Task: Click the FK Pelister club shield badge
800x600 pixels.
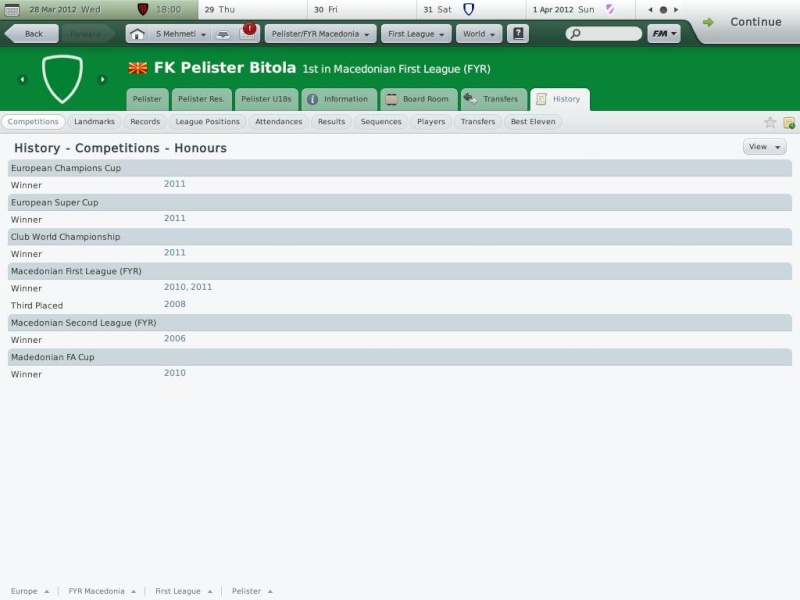Action: 62,79
